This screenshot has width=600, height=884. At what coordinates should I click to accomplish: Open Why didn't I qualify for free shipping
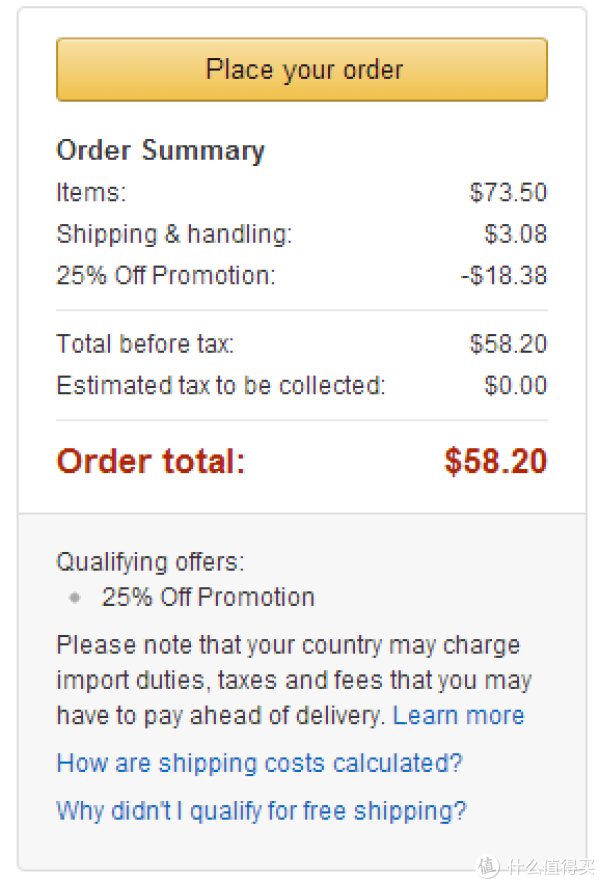pos(262,811)
